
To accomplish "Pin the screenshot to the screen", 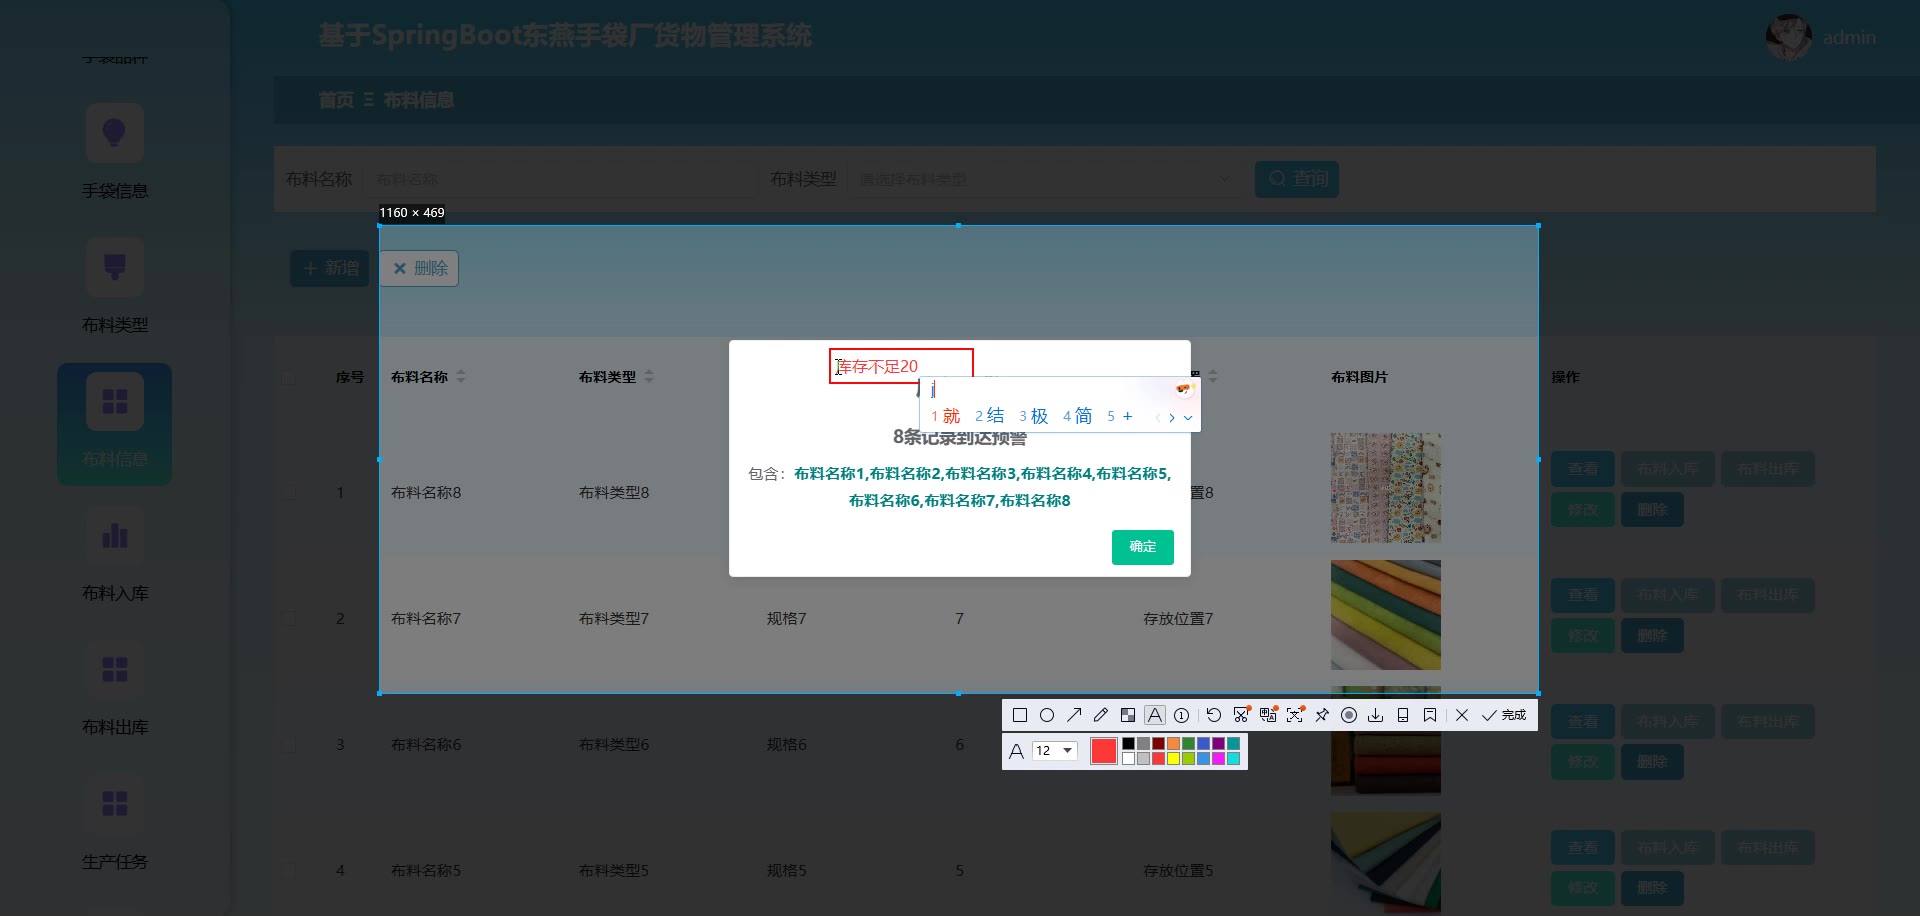I will point(1322,715).
